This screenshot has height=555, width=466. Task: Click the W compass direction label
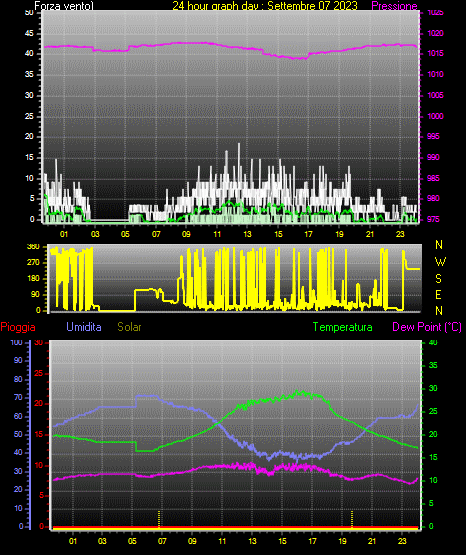(440, 262)
